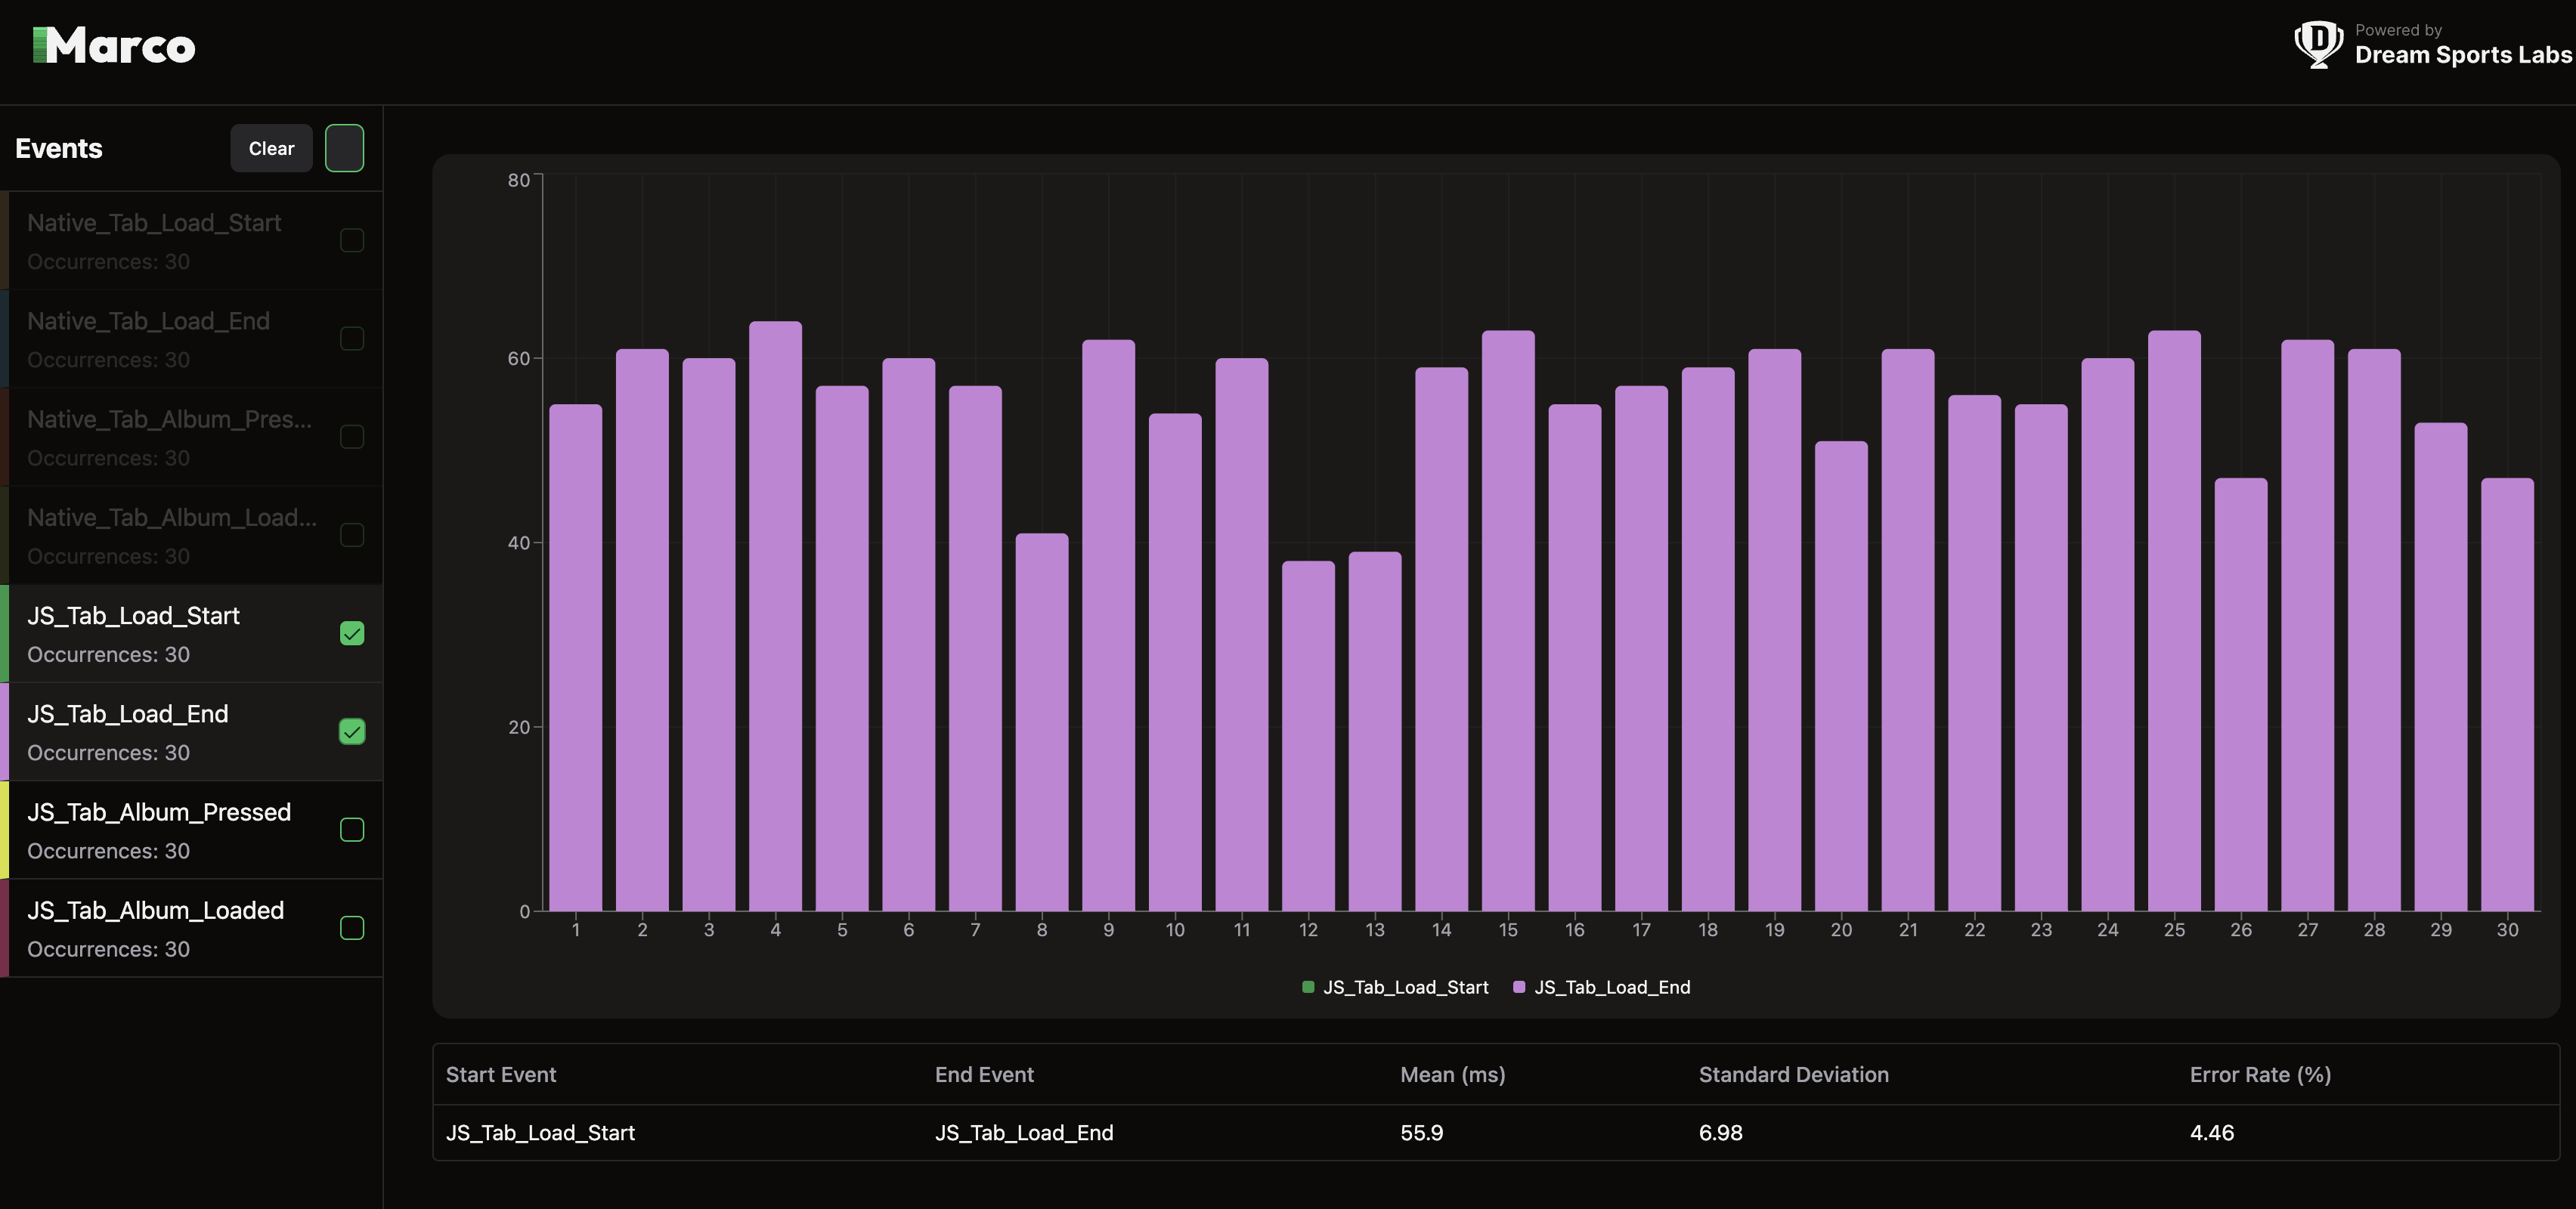Screen dimensions: 2576x1209
Task: Click the tallest bar at iteration 4
Action: (775, 615)
